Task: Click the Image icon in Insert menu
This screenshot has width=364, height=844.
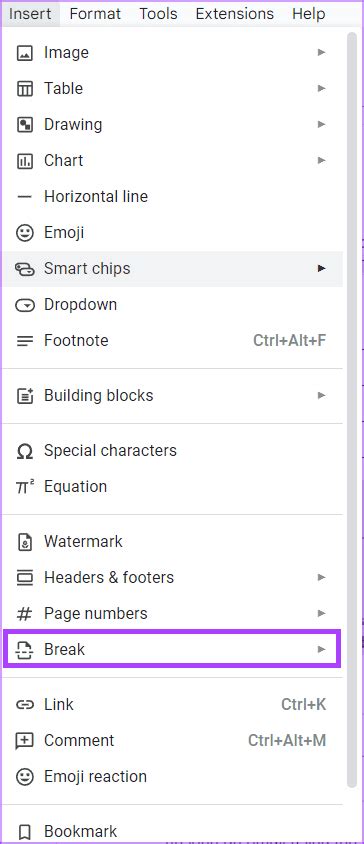Action: click(25, 53)
